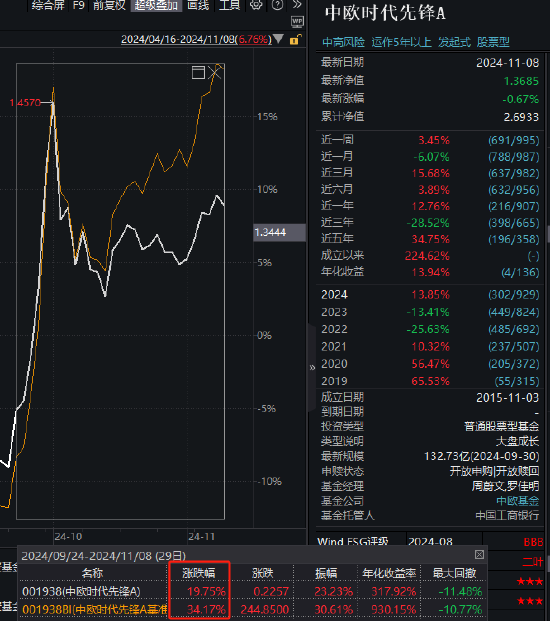Click popup title 2024/09/24-2024/11/08 (29日)
The width and height of the screenshot is (550, 621).
[103, 556]
